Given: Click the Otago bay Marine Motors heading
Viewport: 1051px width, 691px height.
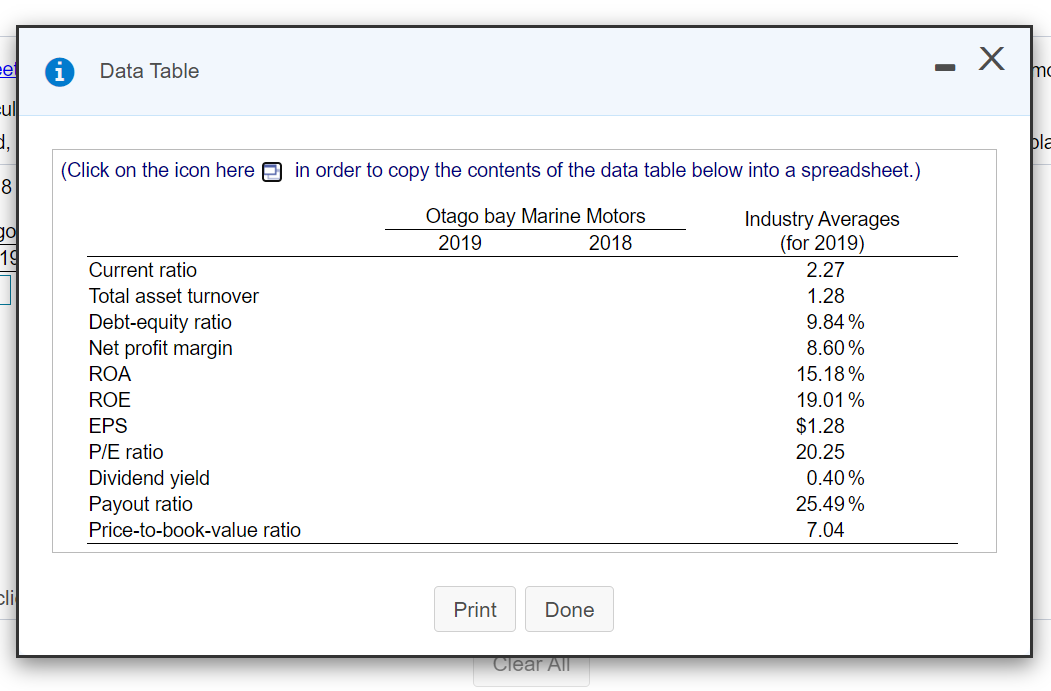Looking at the screenshot, I should pos(535,216).
